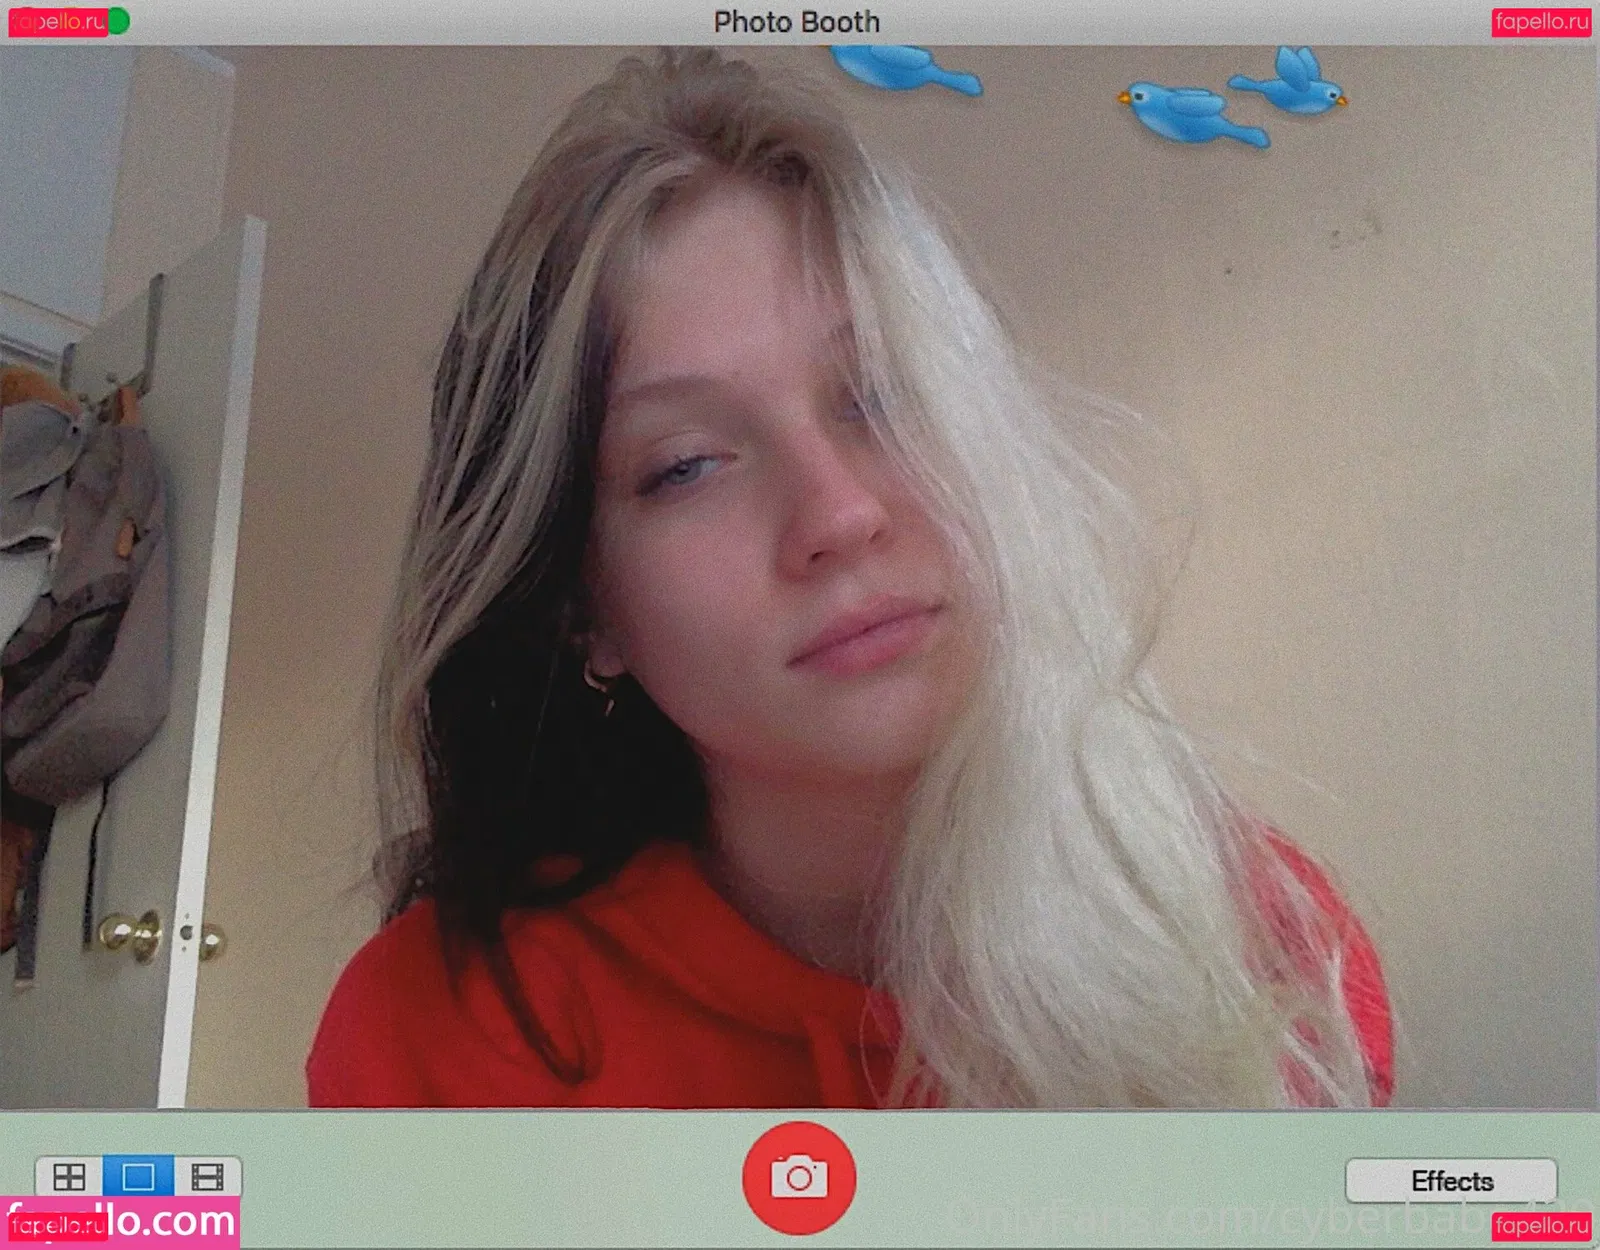Switch to single still photo mode
Image resolution: width=1600 pixels, height=1250 pixels.
coord(138,1177)
